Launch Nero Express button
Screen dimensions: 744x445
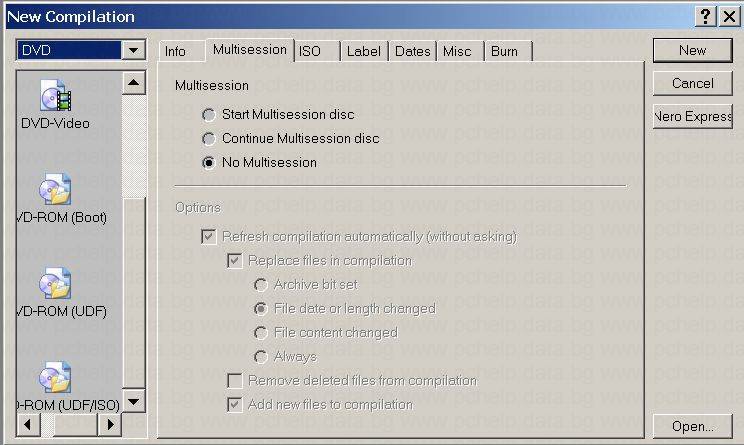point(692,116)
